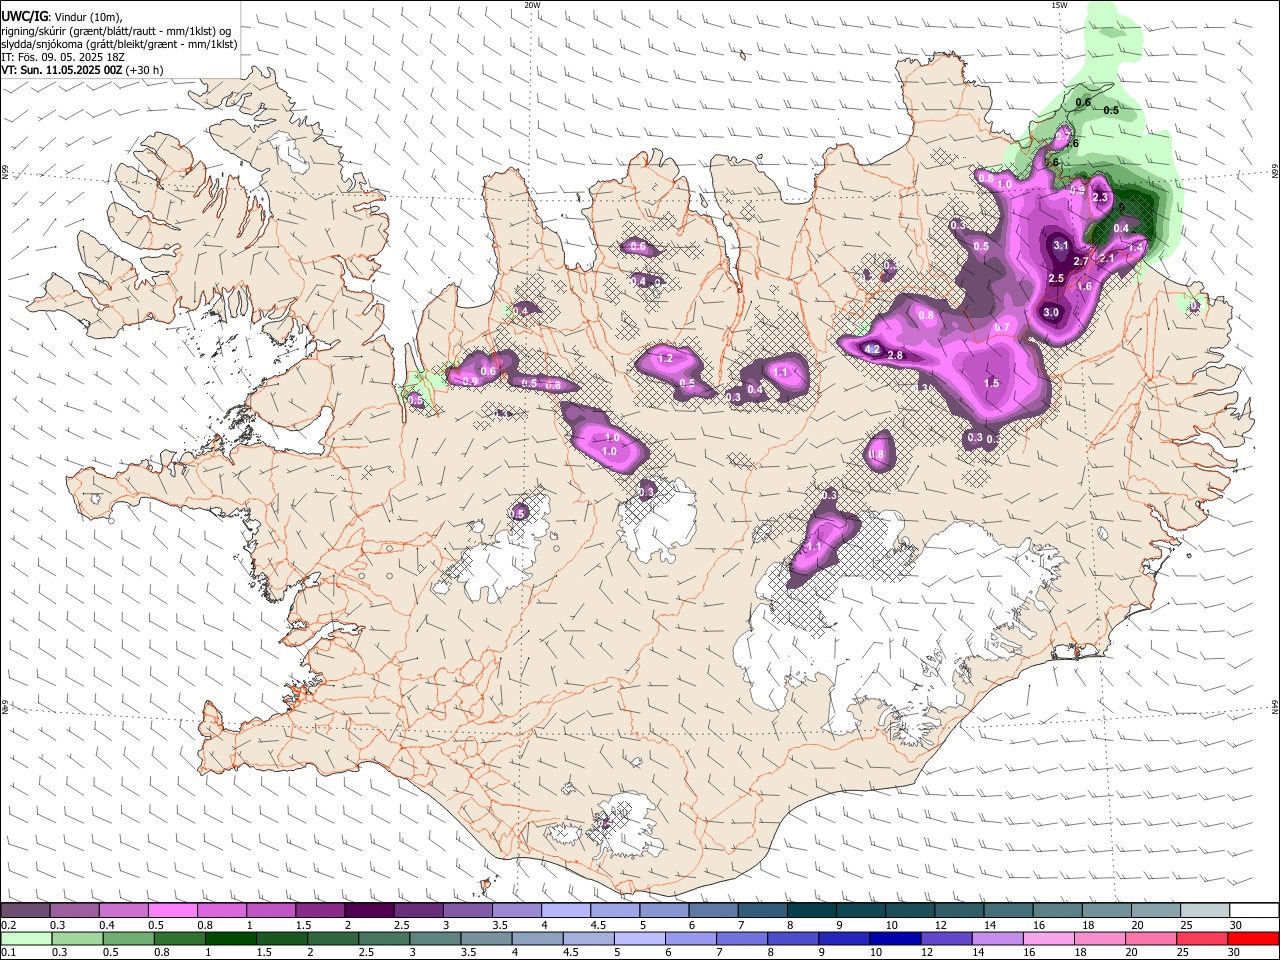Pick the medium green 0.5 swatch in lower legend

[x=128, y=938]
